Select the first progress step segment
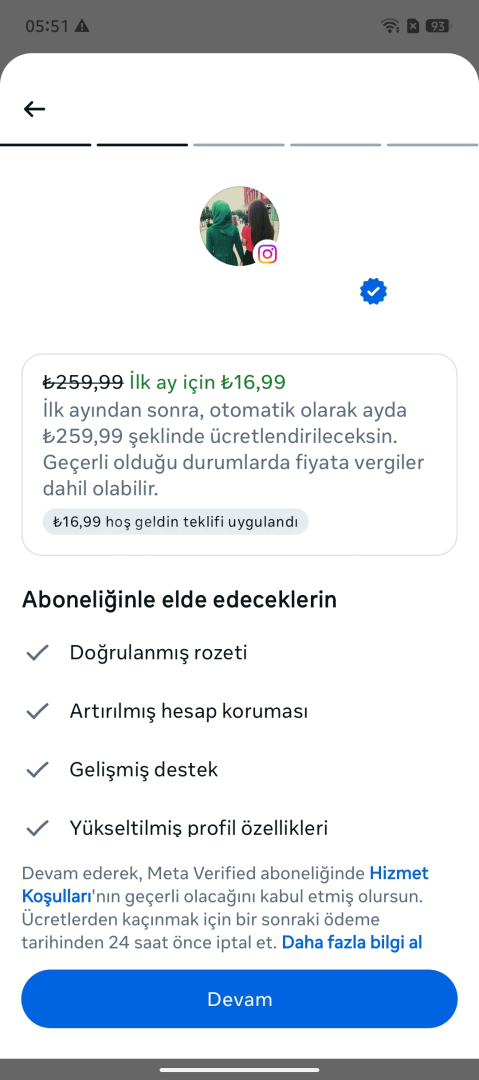Screen dimensions: 479x1080 click(x=45, y=145)
